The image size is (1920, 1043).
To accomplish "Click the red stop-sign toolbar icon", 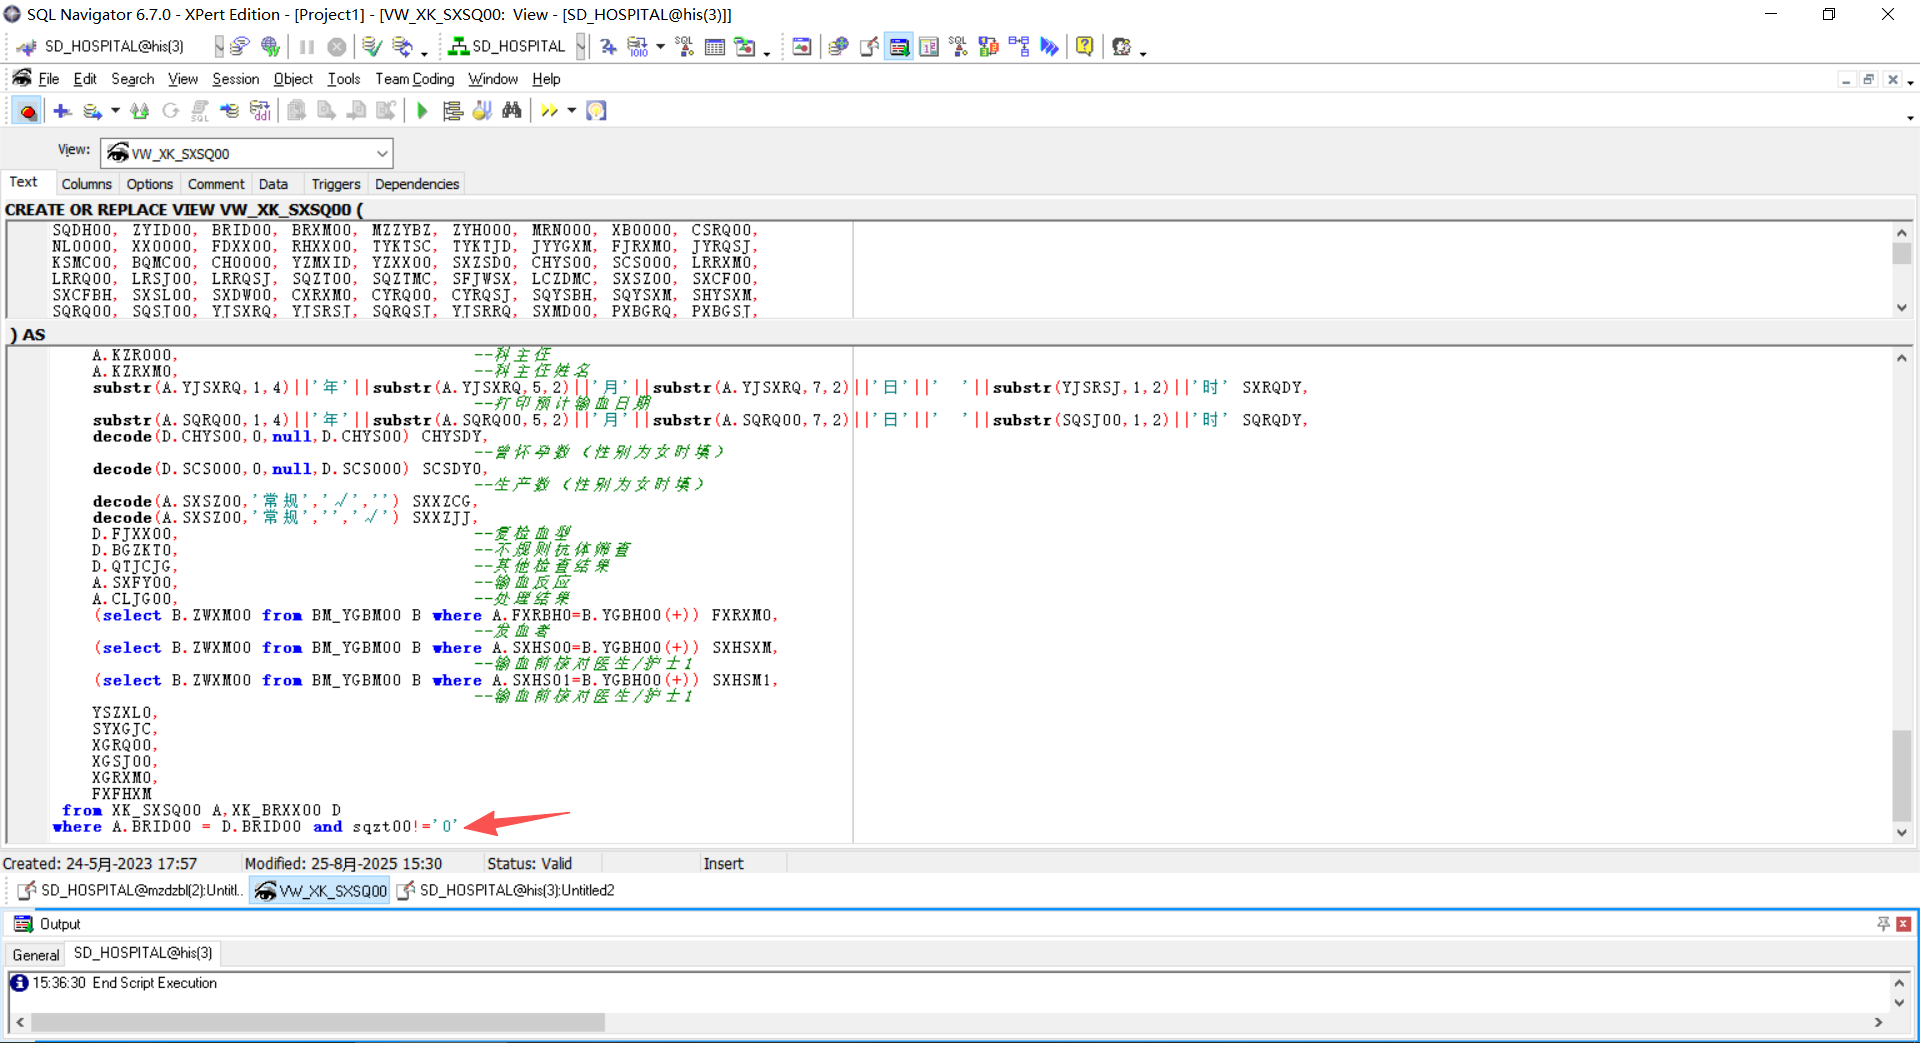I will coord(28,111).
